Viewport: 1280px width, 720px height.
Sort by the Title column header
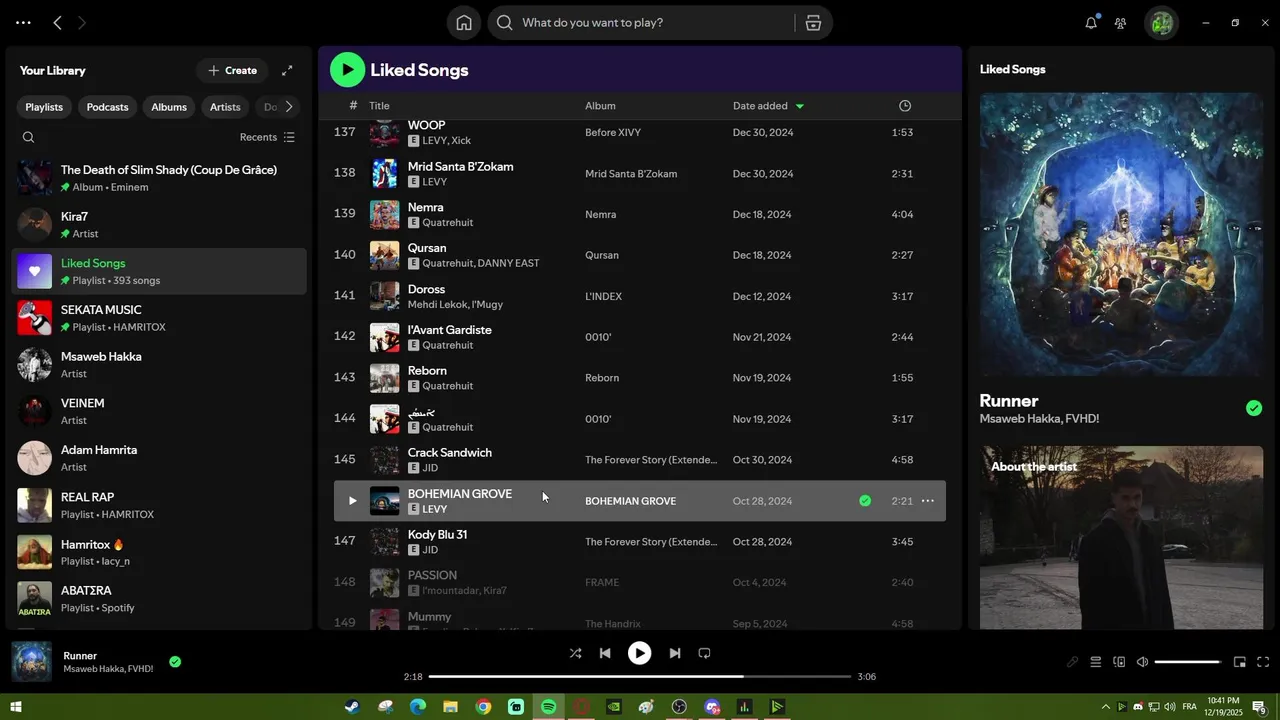pos(379,106)
